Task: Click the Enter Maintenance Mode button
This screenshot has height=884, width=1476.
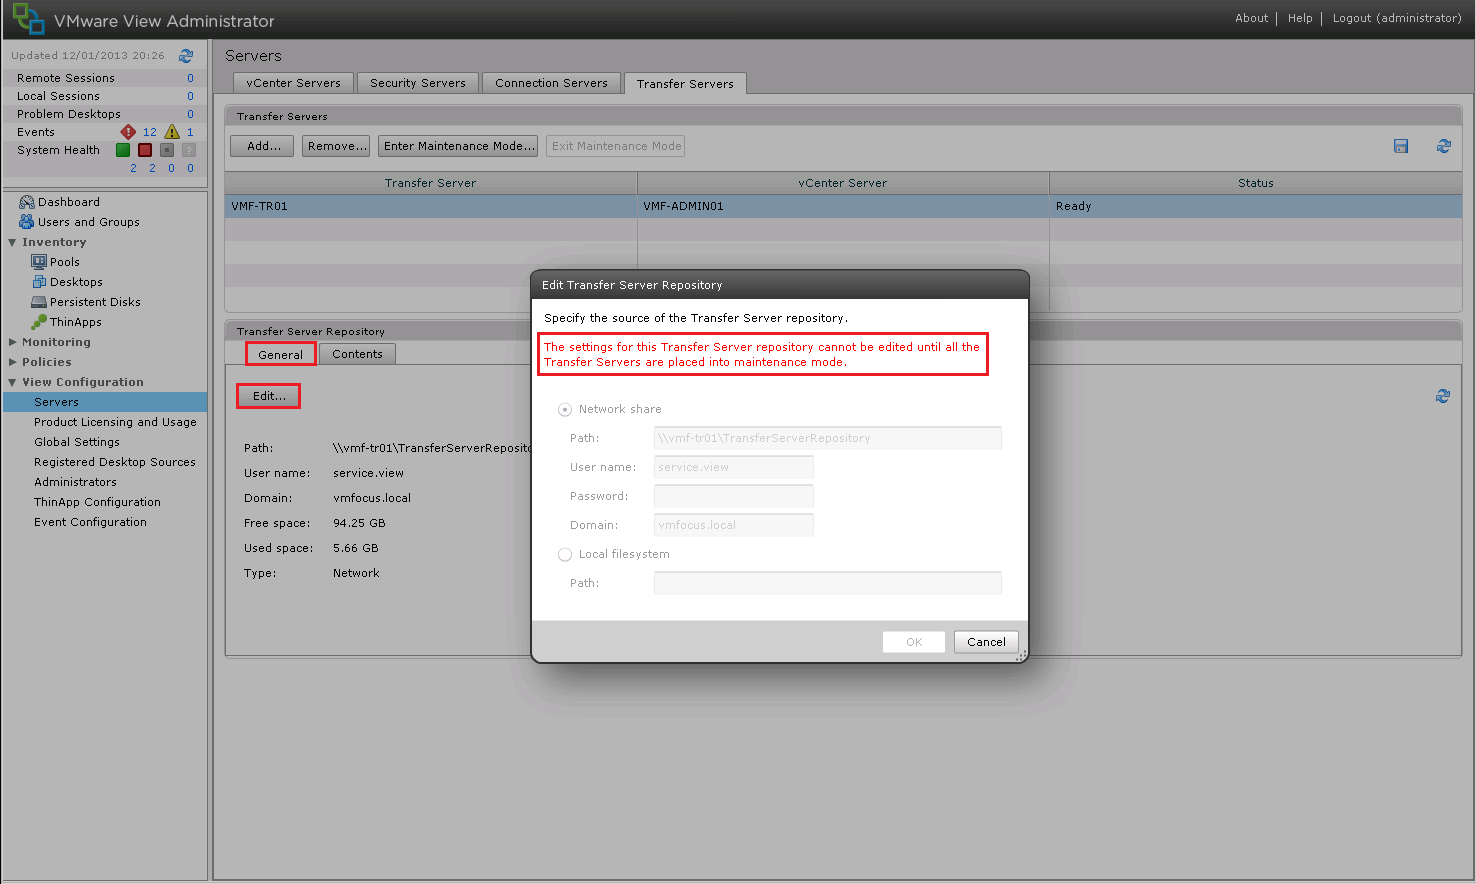Action: coord(457,145)
